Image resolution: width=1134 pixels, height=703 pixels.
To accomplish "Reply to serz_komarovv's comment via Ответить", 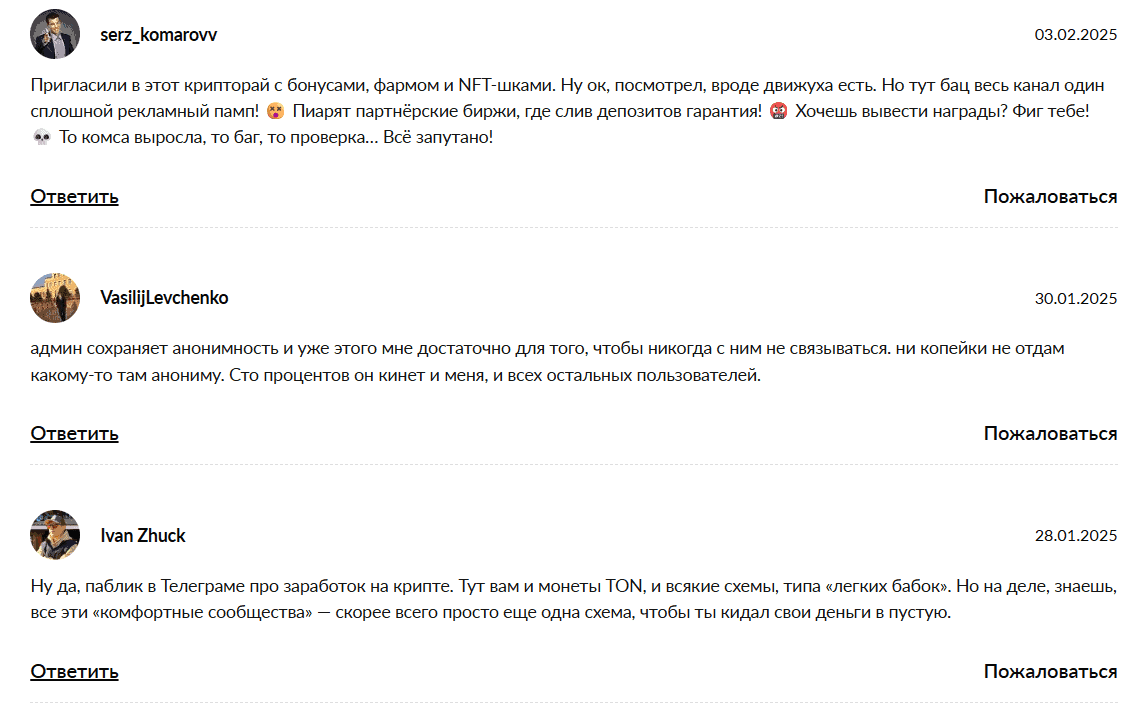I will pos(74,196).
